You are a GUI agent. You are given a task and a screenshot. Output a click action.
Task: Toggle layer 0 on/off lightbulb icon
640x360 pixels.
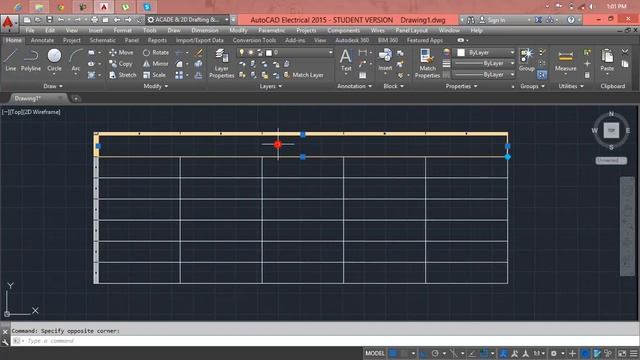click(x=242, y=52)
